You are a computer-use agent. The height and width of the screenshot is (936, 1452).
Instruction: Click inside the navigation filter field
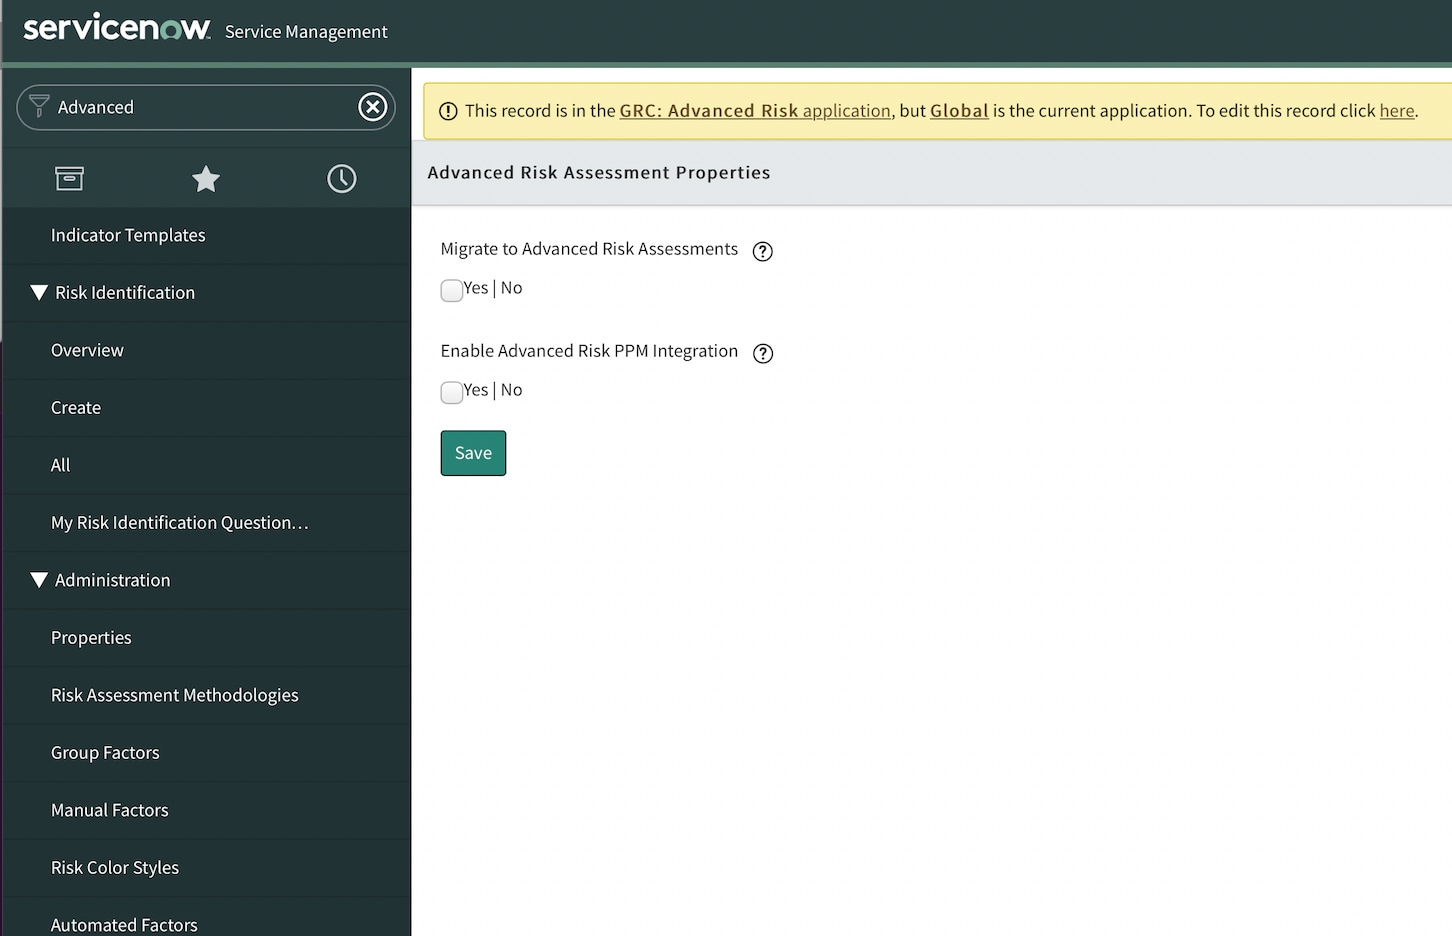pos(200,106)
